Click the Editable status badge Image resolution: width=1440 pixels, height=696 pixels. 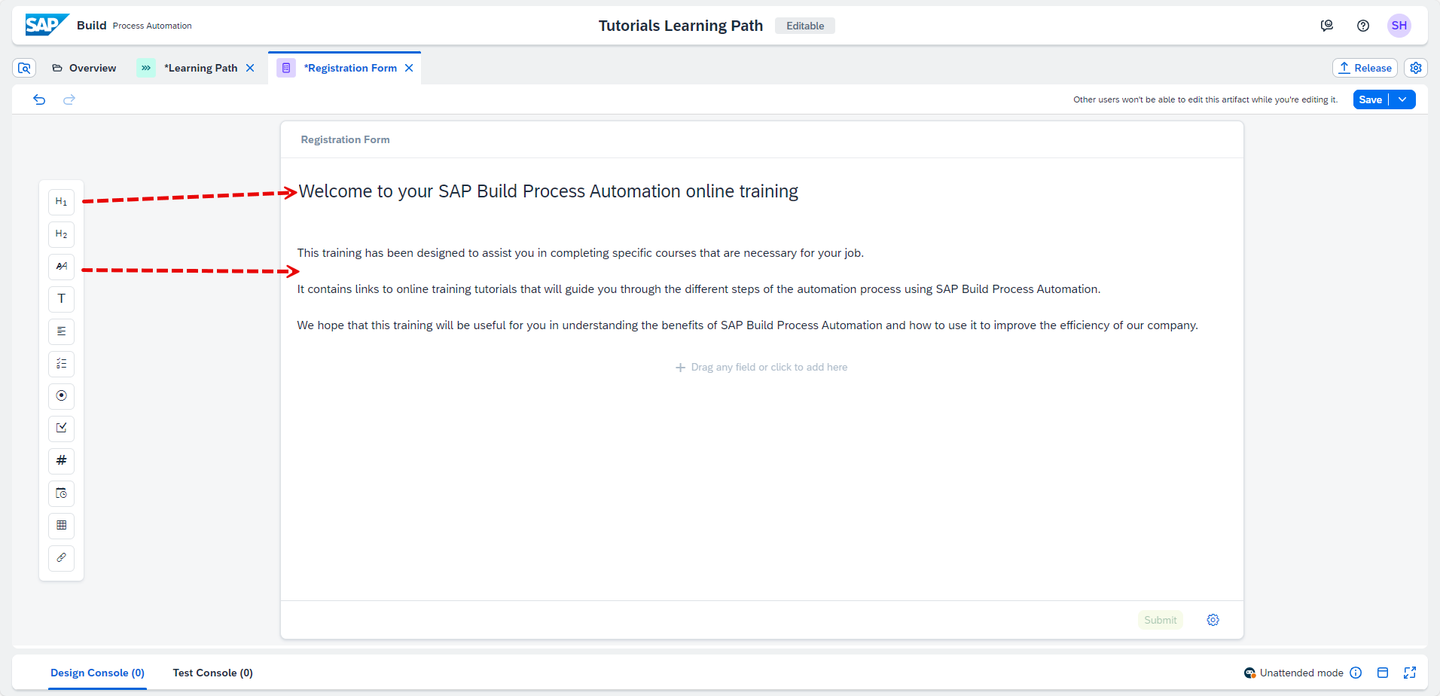tap(805, 26)
